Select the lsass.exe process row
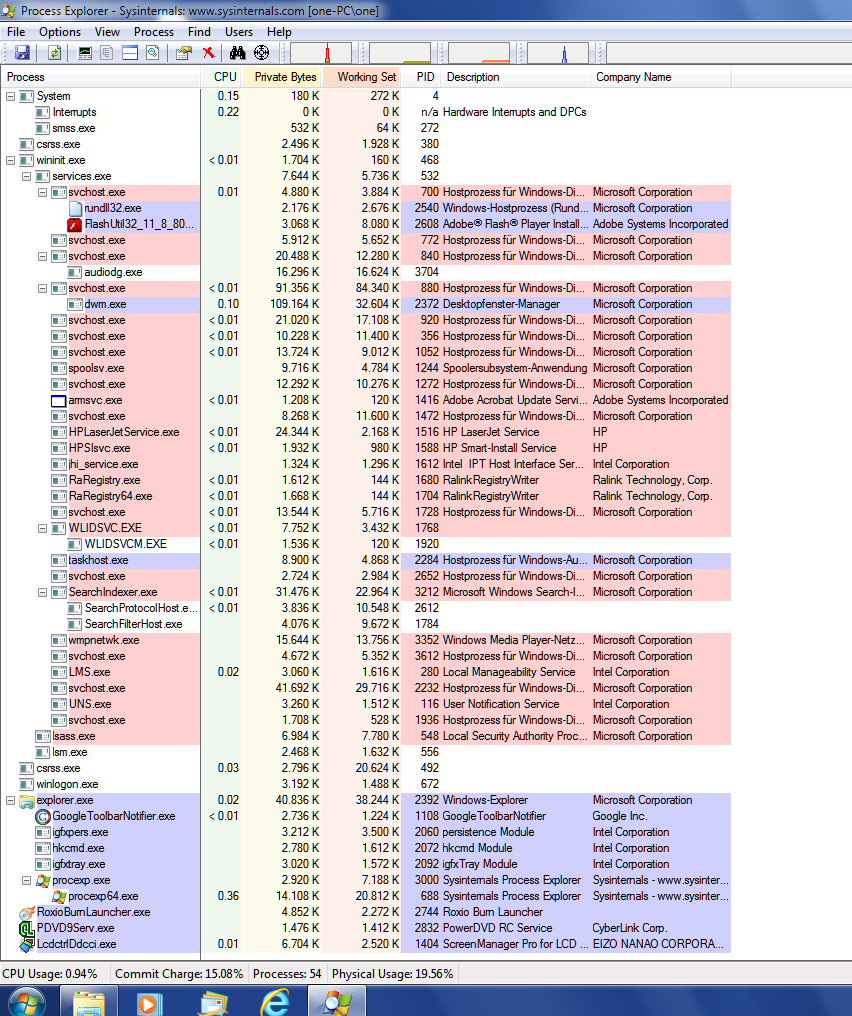 tap(366, 736)
